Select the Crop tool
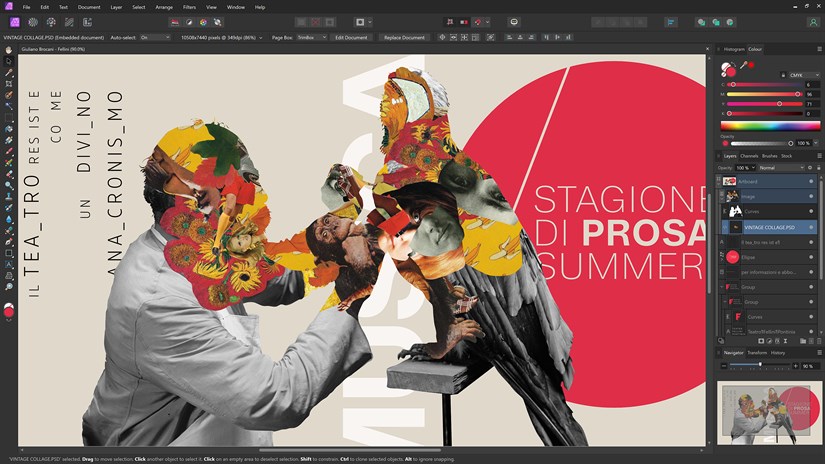Image resolution: width=825 pixels, height=464 pixels. [x=8, y=84]
